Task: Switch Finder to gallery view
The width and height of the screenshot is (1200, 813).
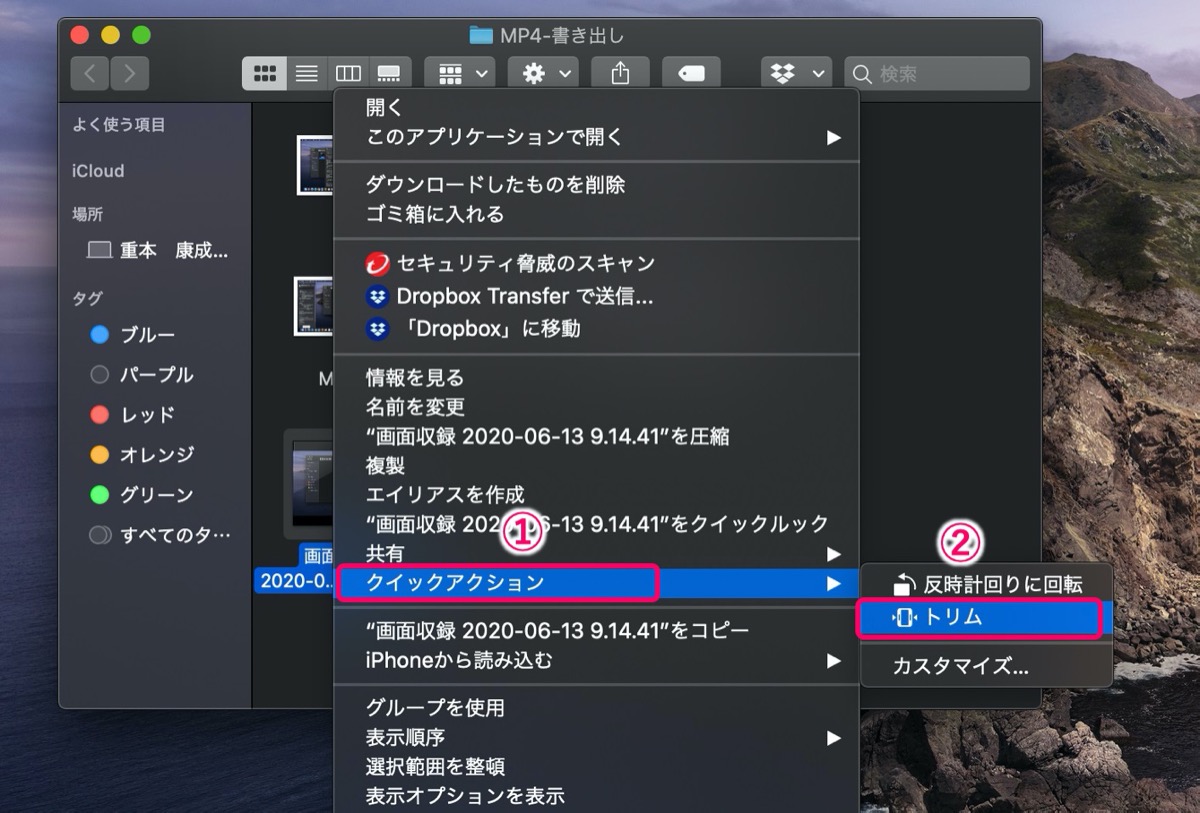Action: 389,73
